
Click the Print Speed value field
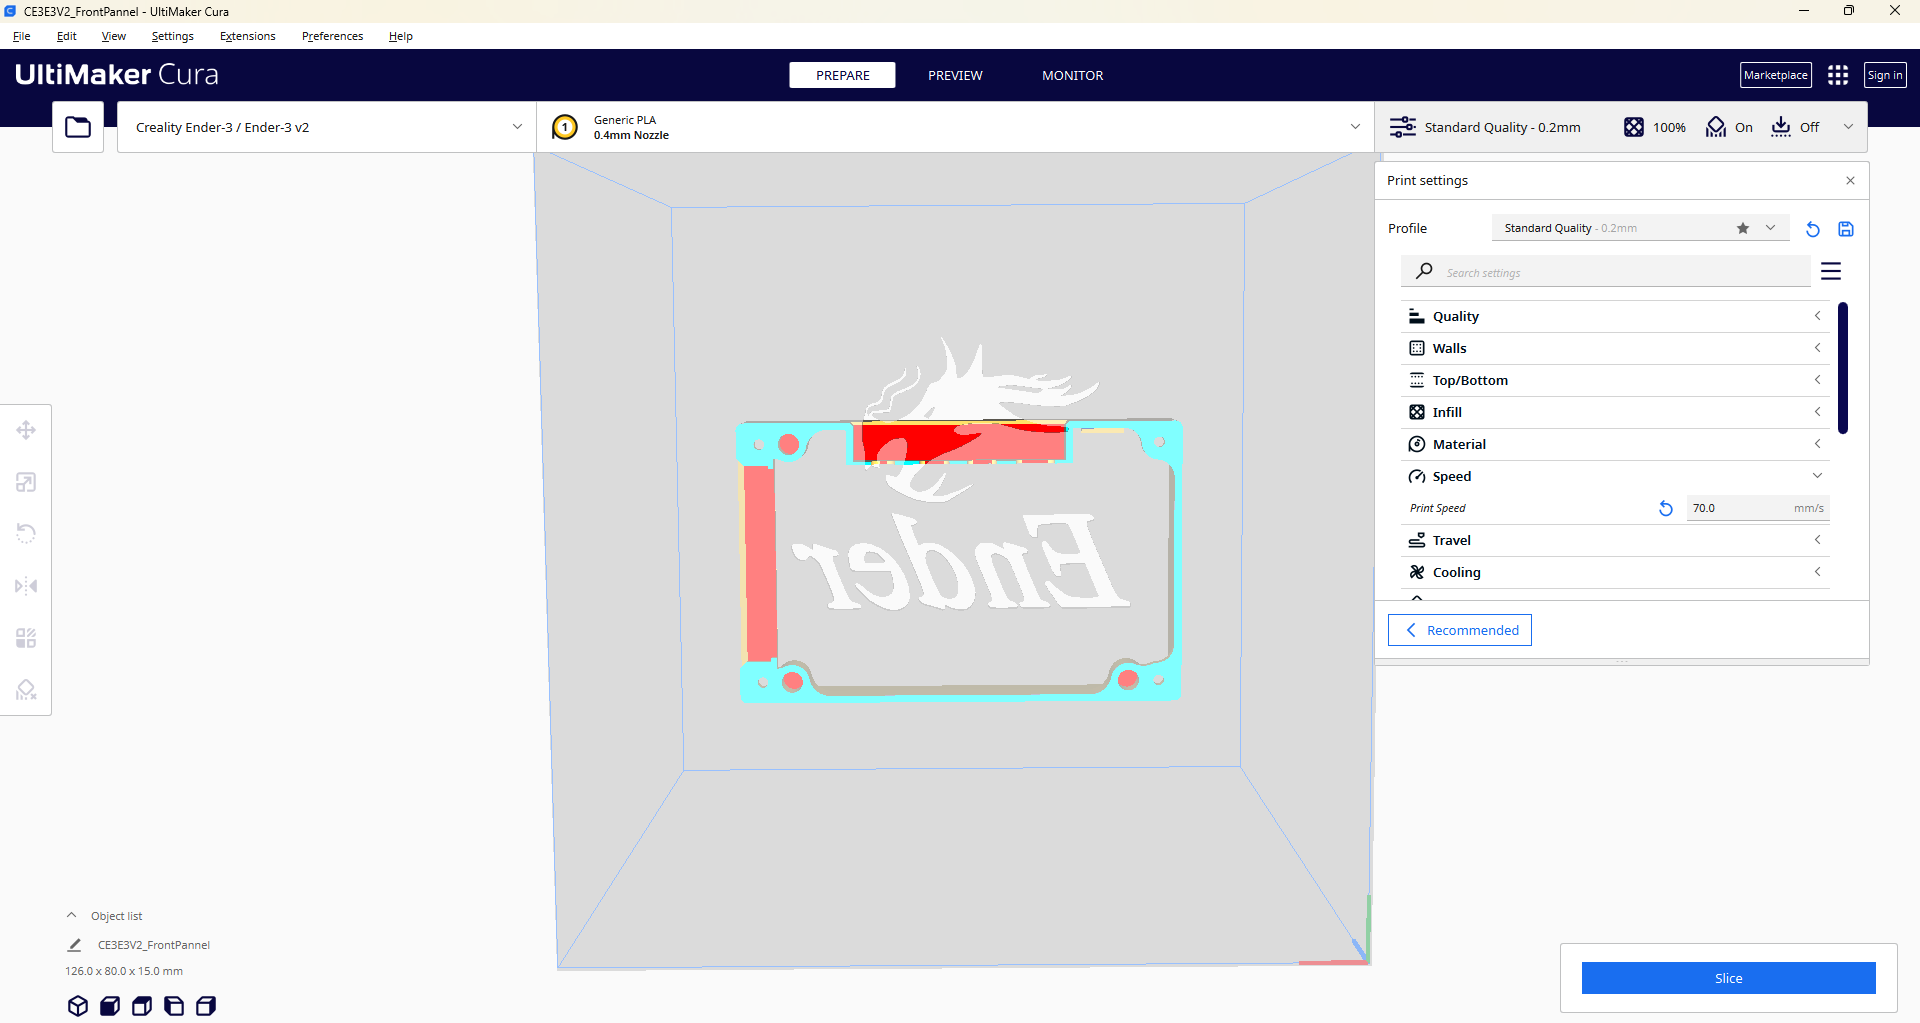(x=1758, y=508)
